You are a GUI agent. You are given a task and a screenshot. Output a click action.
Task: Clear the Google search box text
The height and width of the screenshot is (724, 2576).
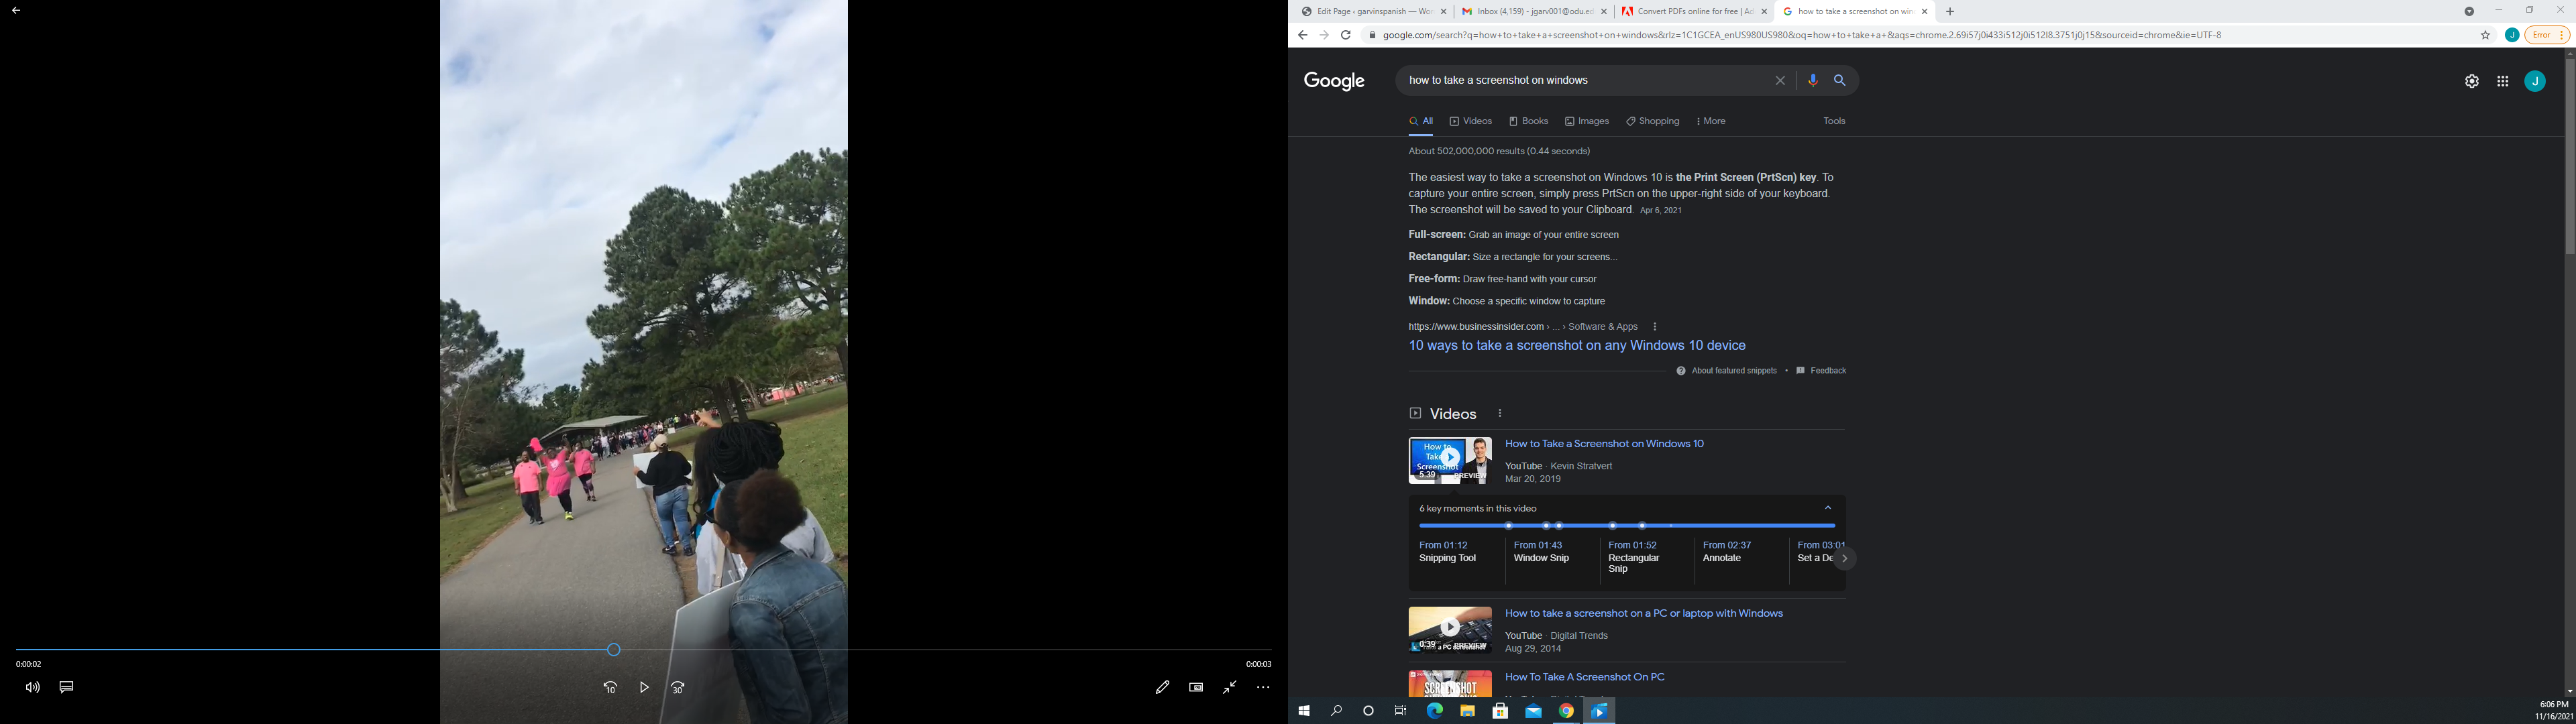1780,80
